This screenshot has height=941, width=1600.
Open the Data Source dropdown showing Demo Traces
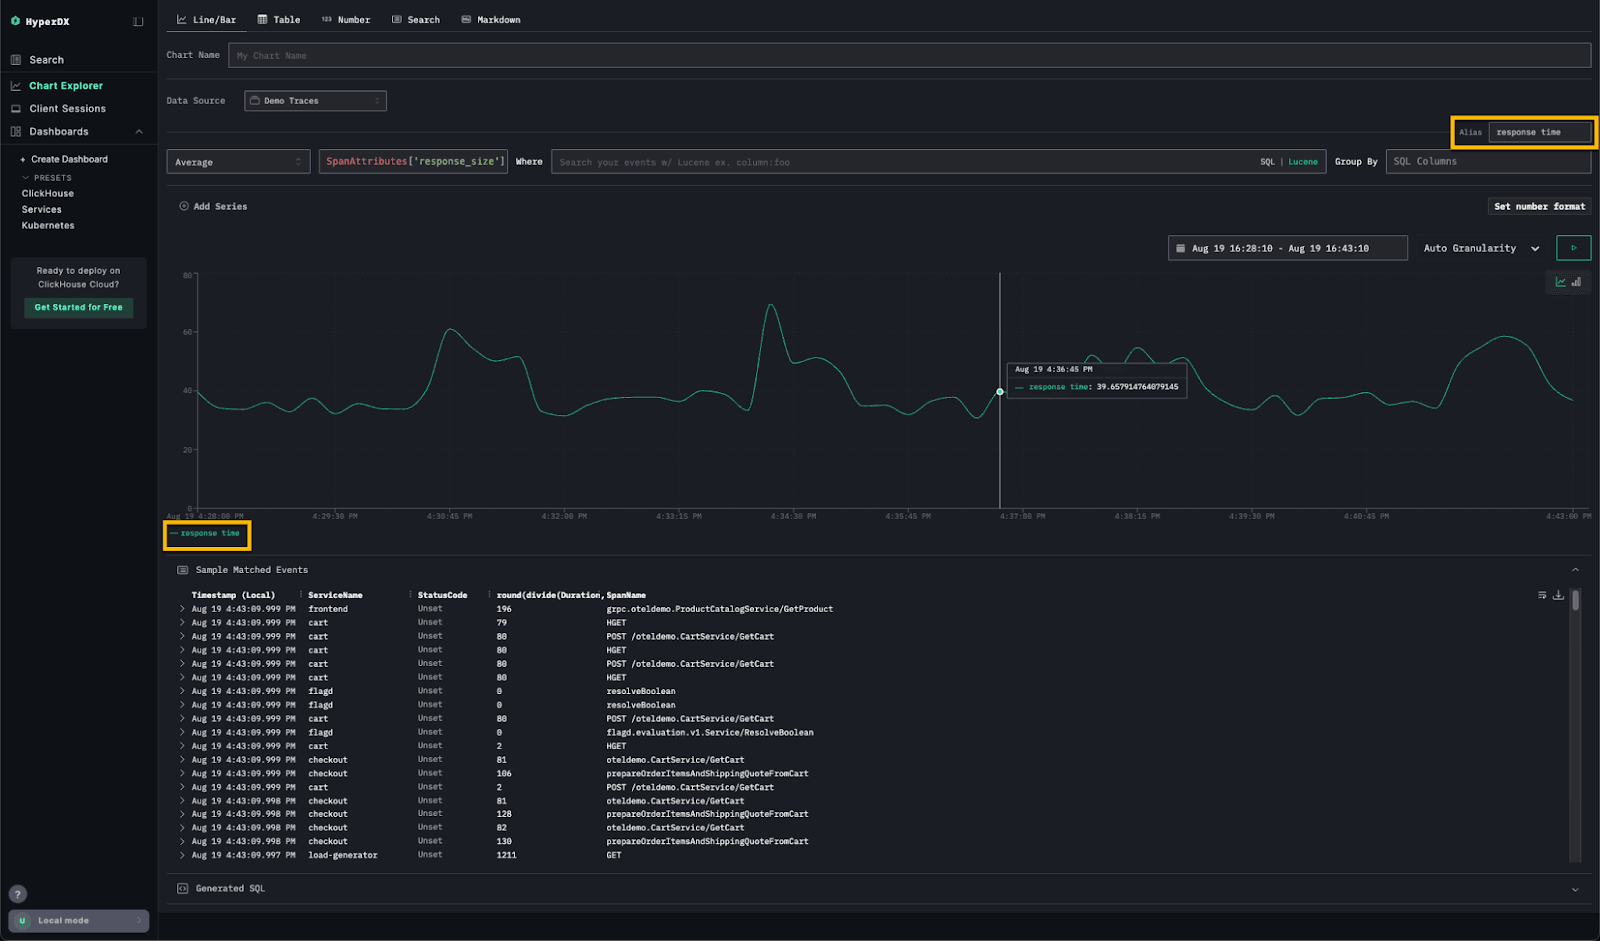pyautogui.click(x=315, y=101)
